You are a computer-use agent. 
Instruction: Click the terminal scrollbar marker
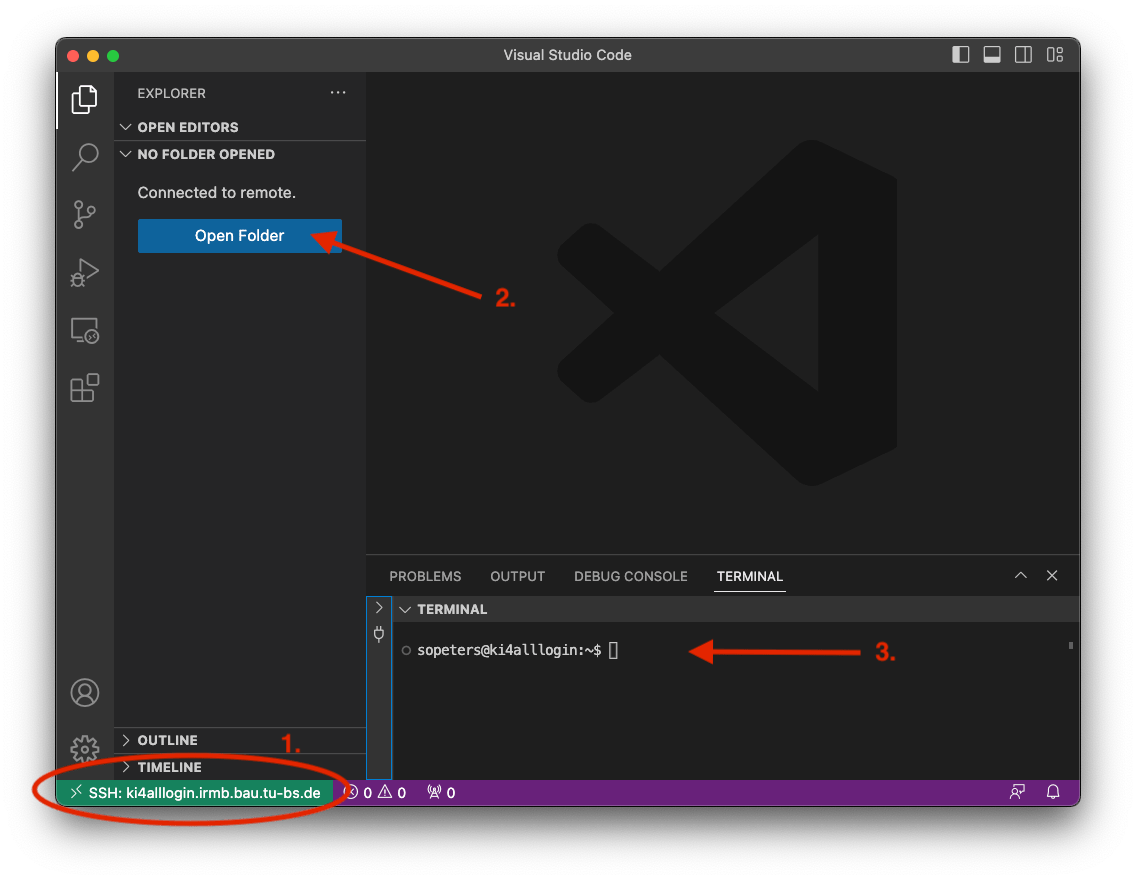1071,645
